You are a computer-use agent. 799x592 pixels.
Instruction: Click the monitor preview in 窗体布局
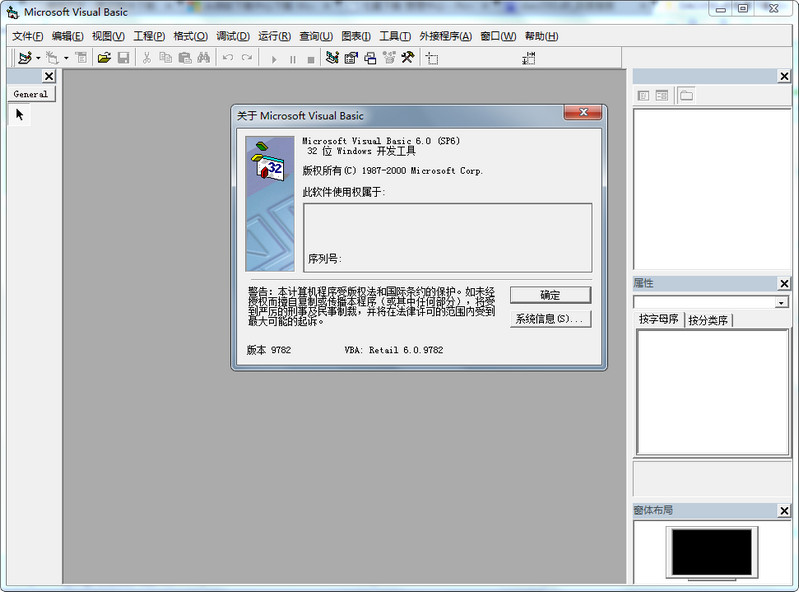(x=711, y=553)
